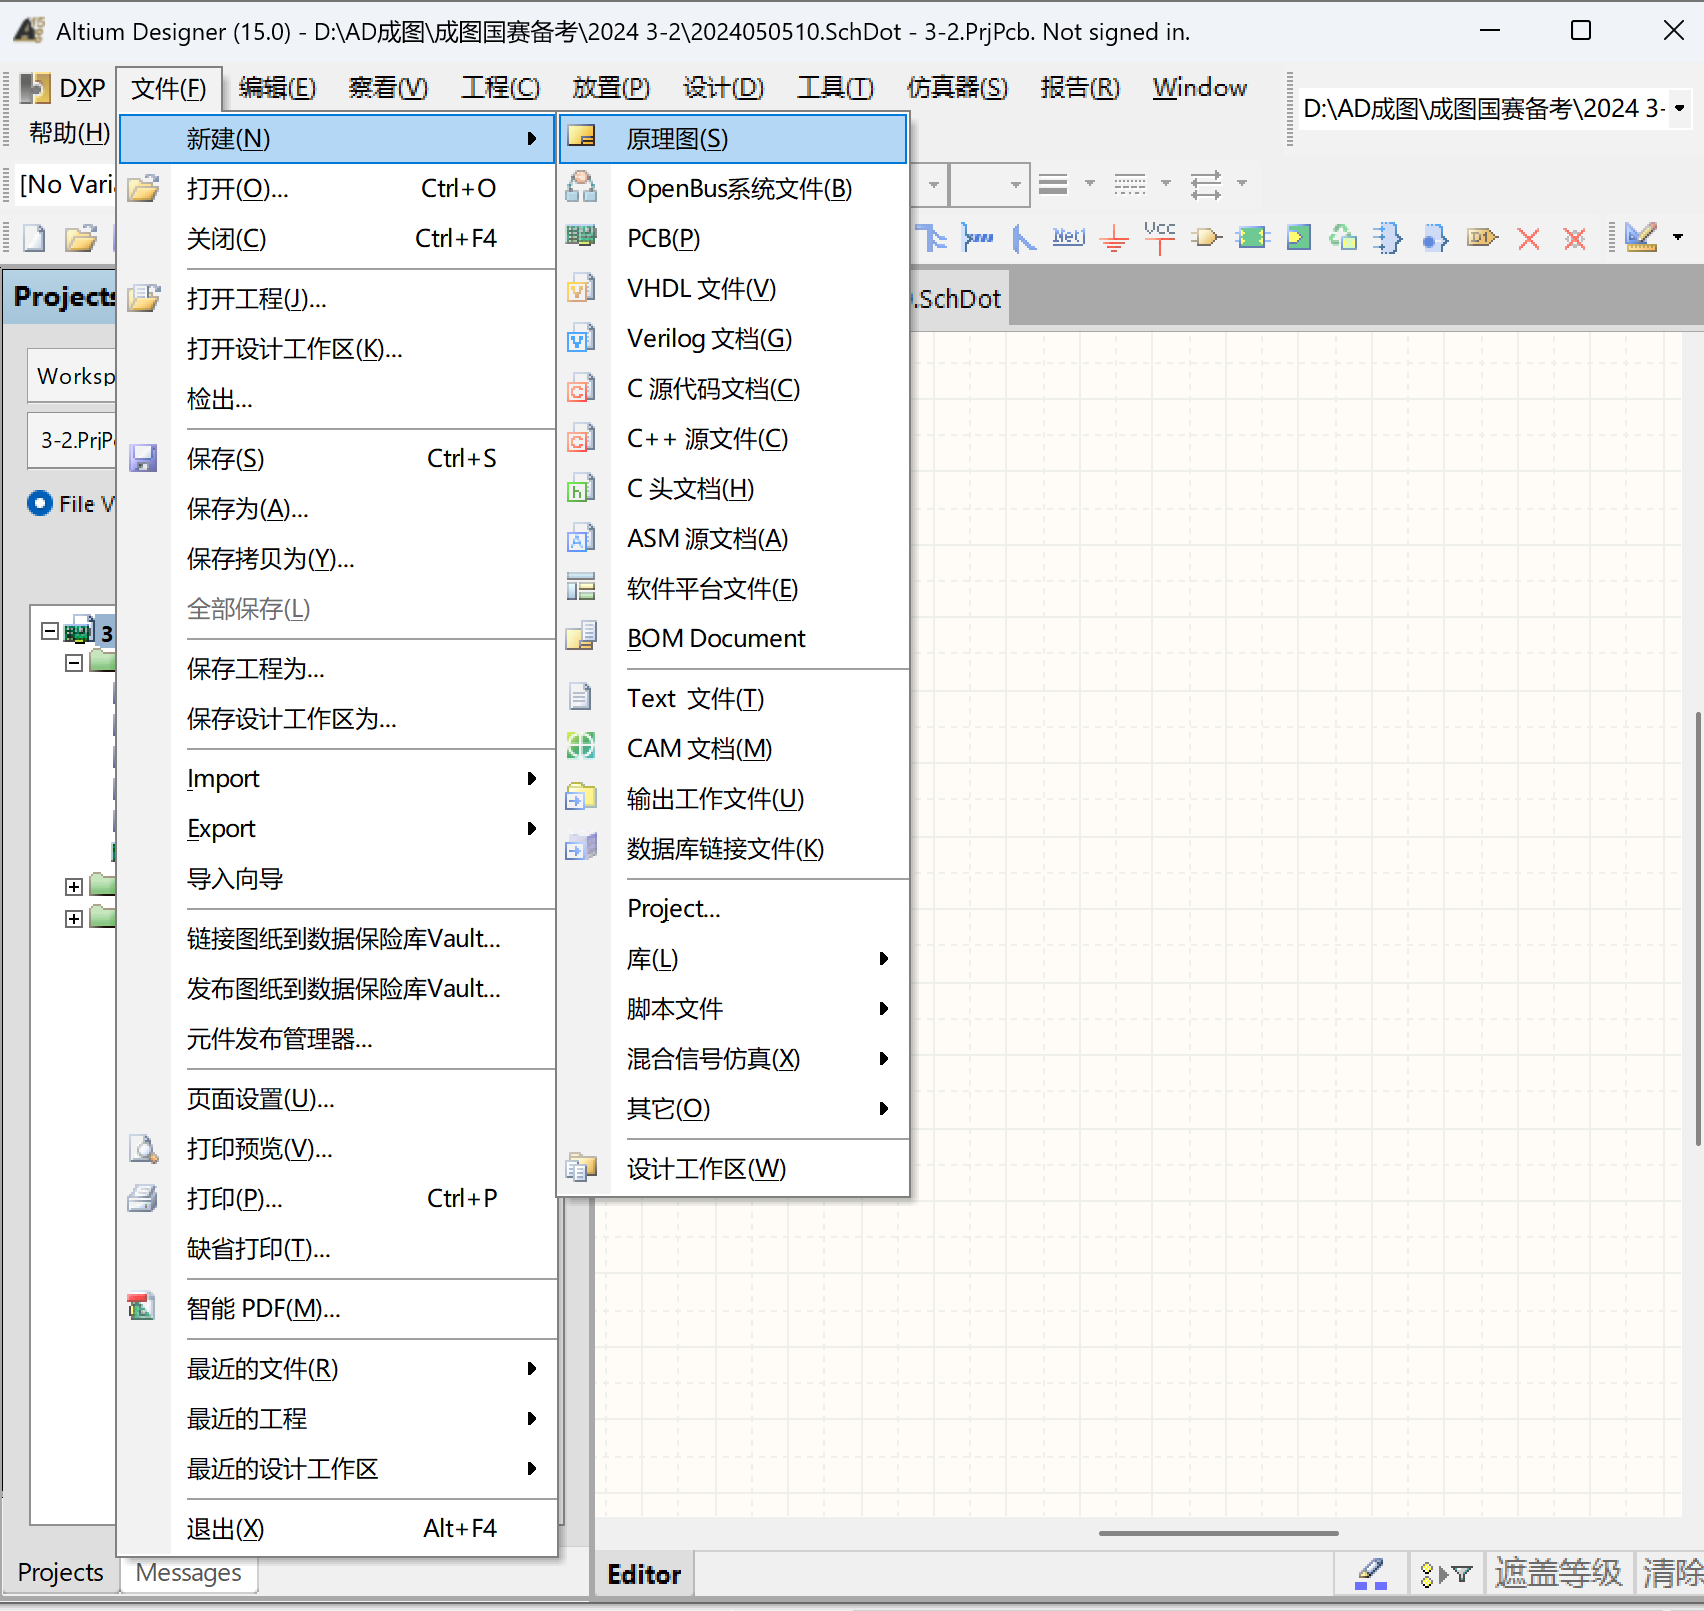Click the red No ERC cross icon

(x=1528, y=238)
